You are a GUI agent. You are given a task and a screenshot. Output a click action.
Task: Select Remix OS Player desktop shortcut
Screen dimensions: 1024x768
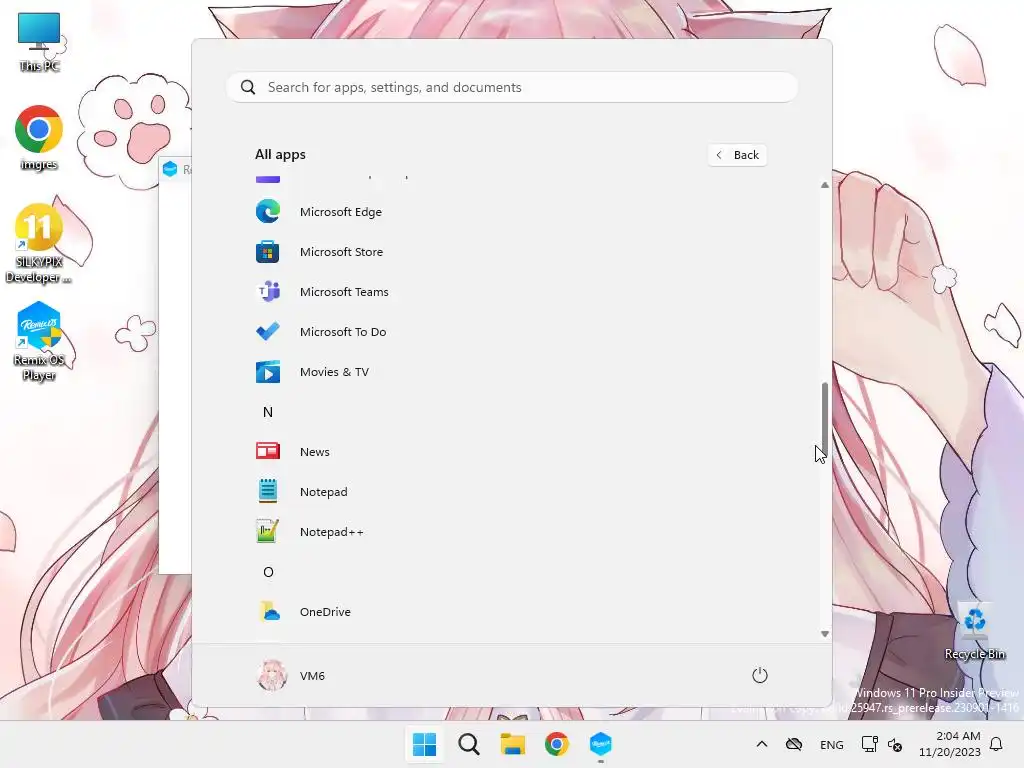[39, 341]
